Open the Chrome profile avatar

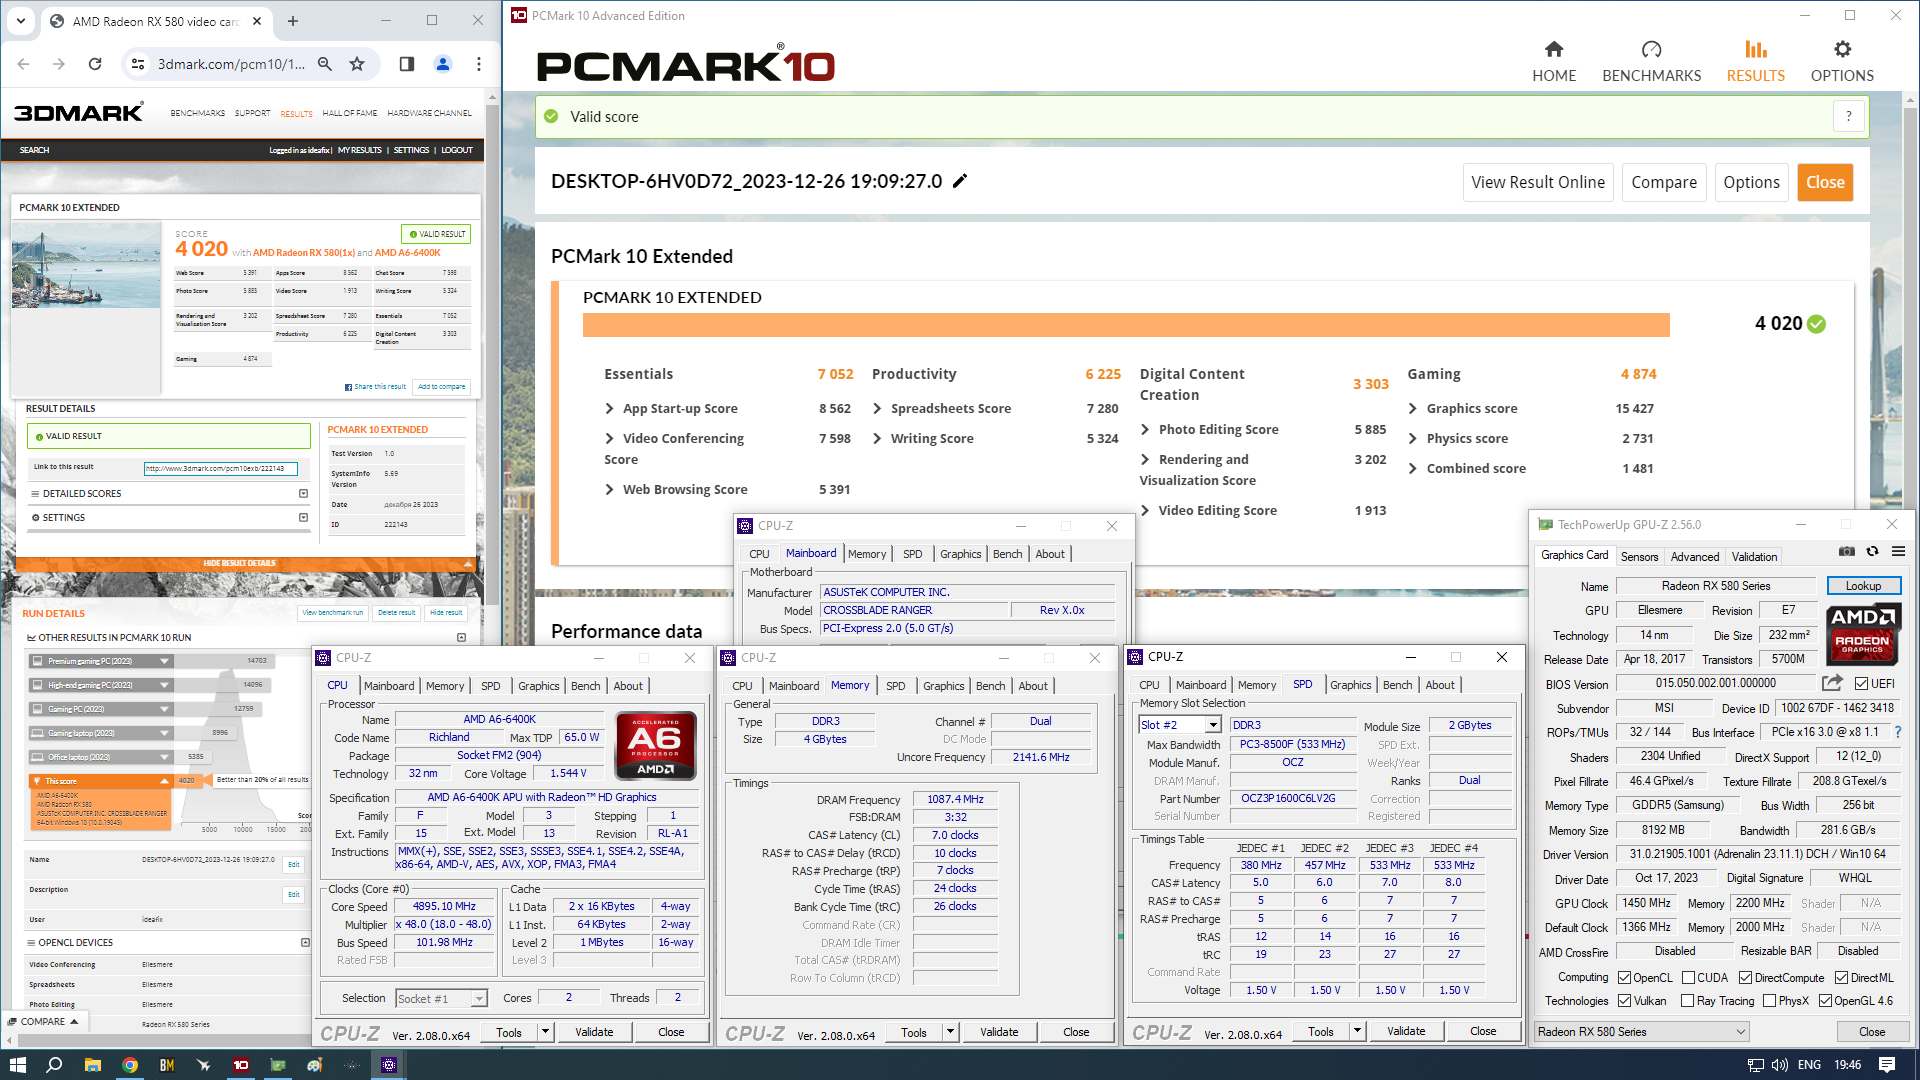443,64
